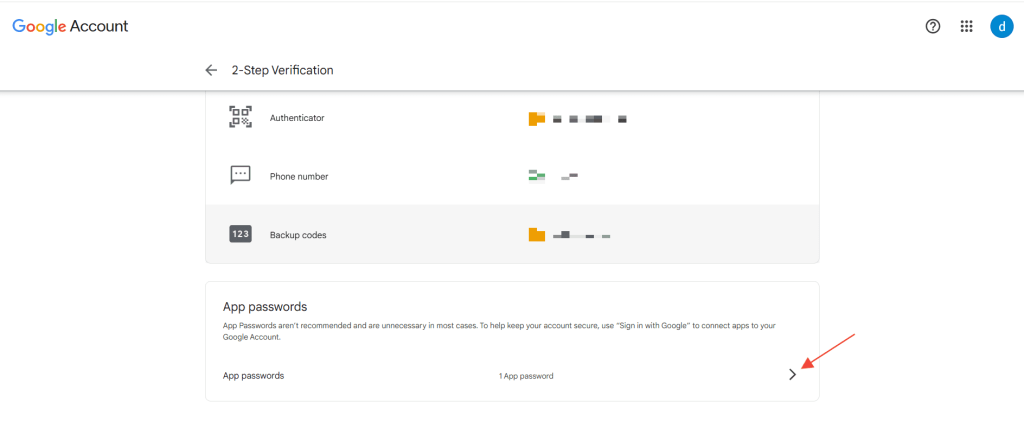Click the Backup codes 123 icon

tap(240, 234)
